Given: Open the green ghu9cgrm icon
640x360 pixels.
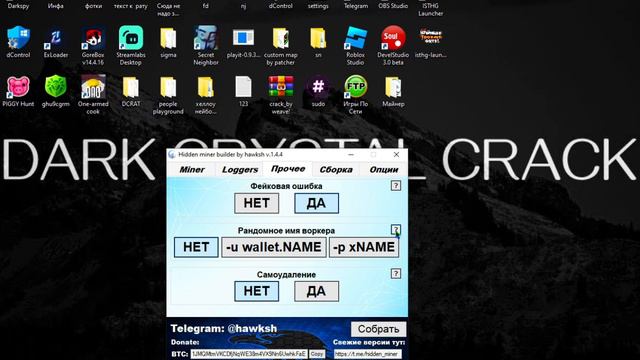Looking at the screenshot, I should coord(56,87).
